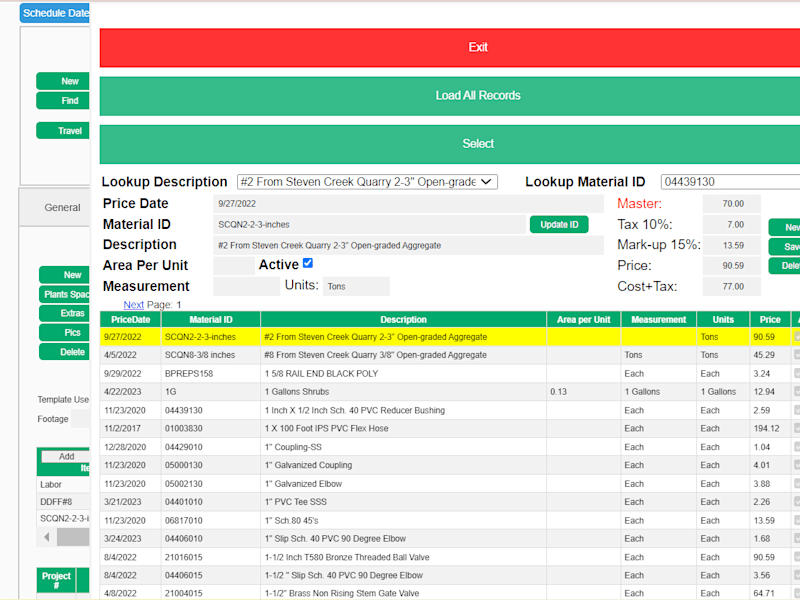
Task: Open the Lookup Description dropdown
Action: click(367, 182)
